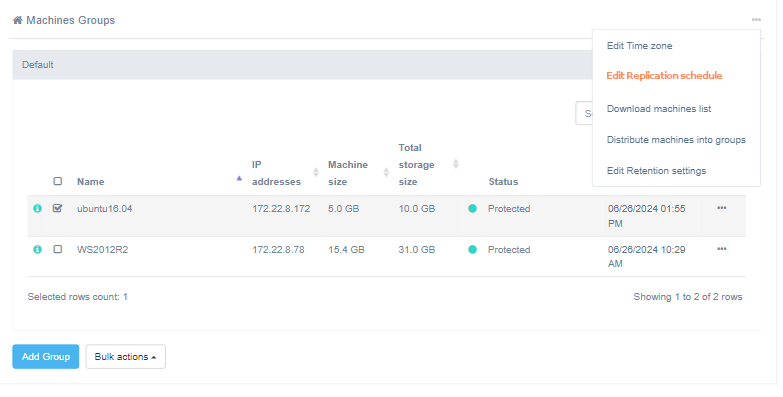The width and height of the screenshot is (783, 397).
Task: Sort by Name using the sort arrow
Action: pyautogui.click(x=239, y=178)
